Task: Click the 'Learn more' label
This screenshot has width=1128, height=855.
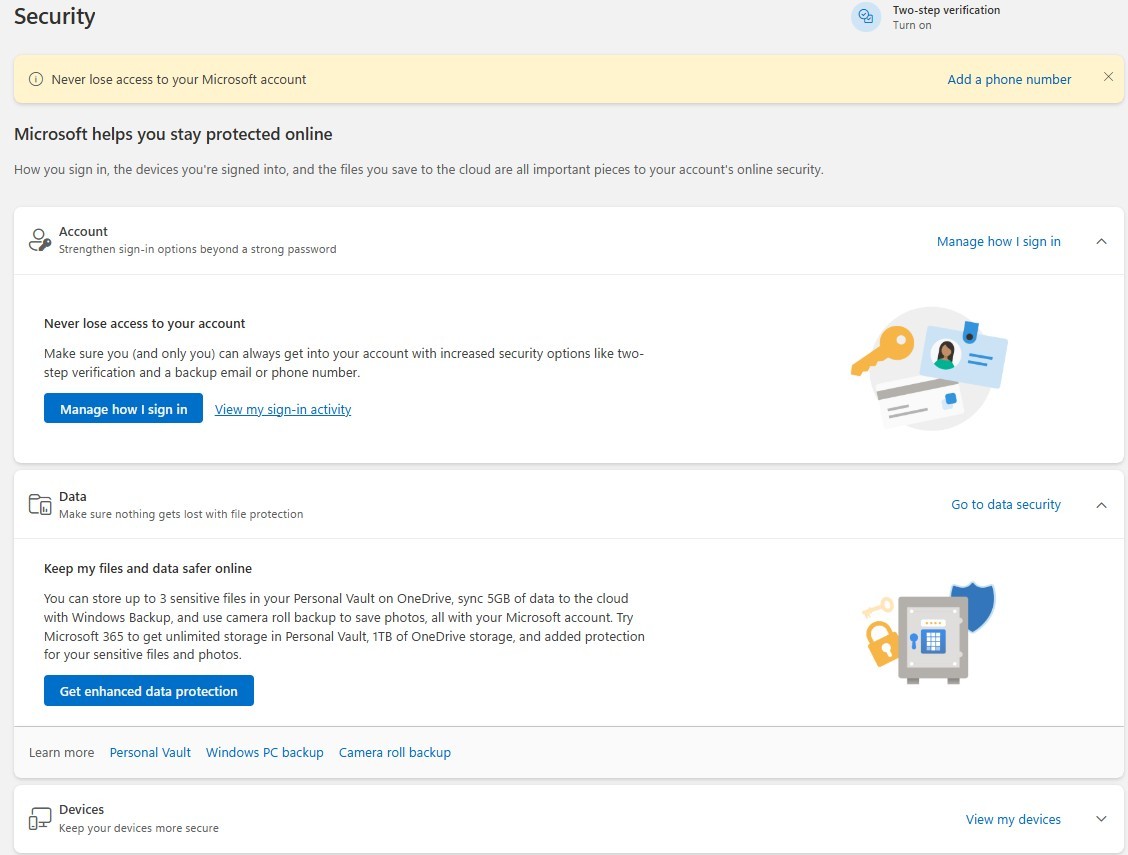Action: point(61,752)
